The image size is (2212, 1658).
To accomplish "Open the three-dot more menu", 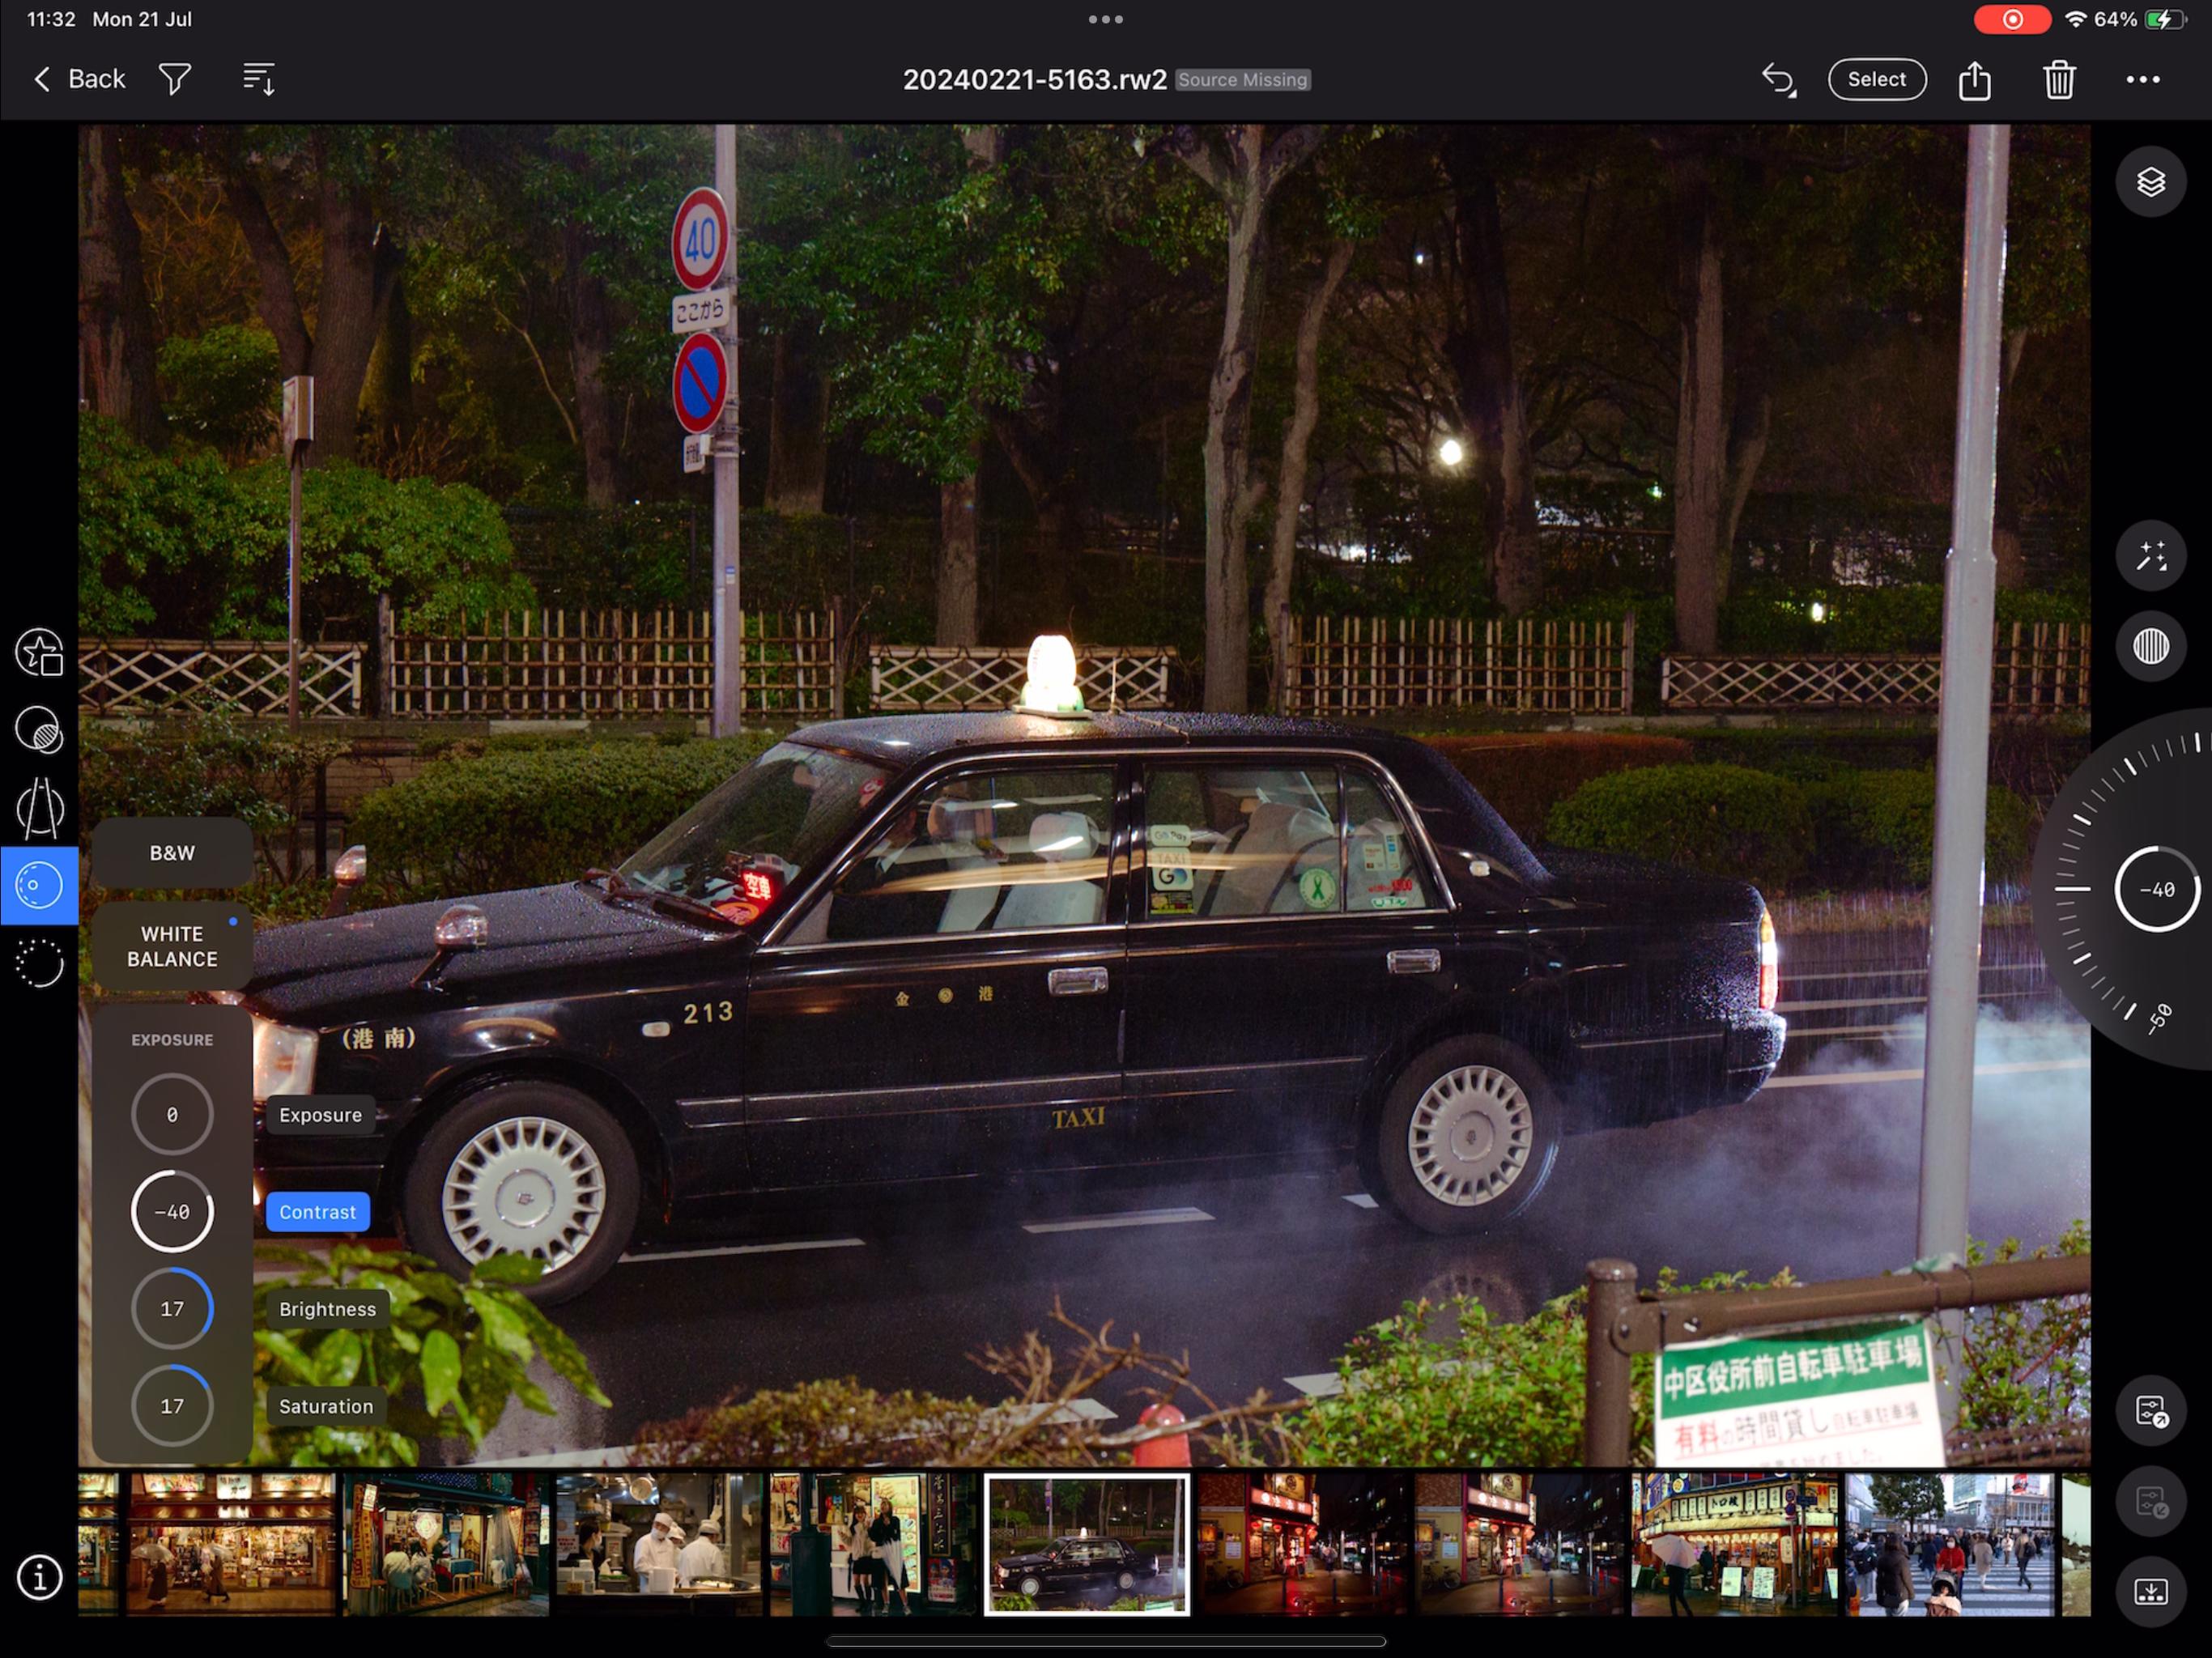I will (x=2143, y=79).
